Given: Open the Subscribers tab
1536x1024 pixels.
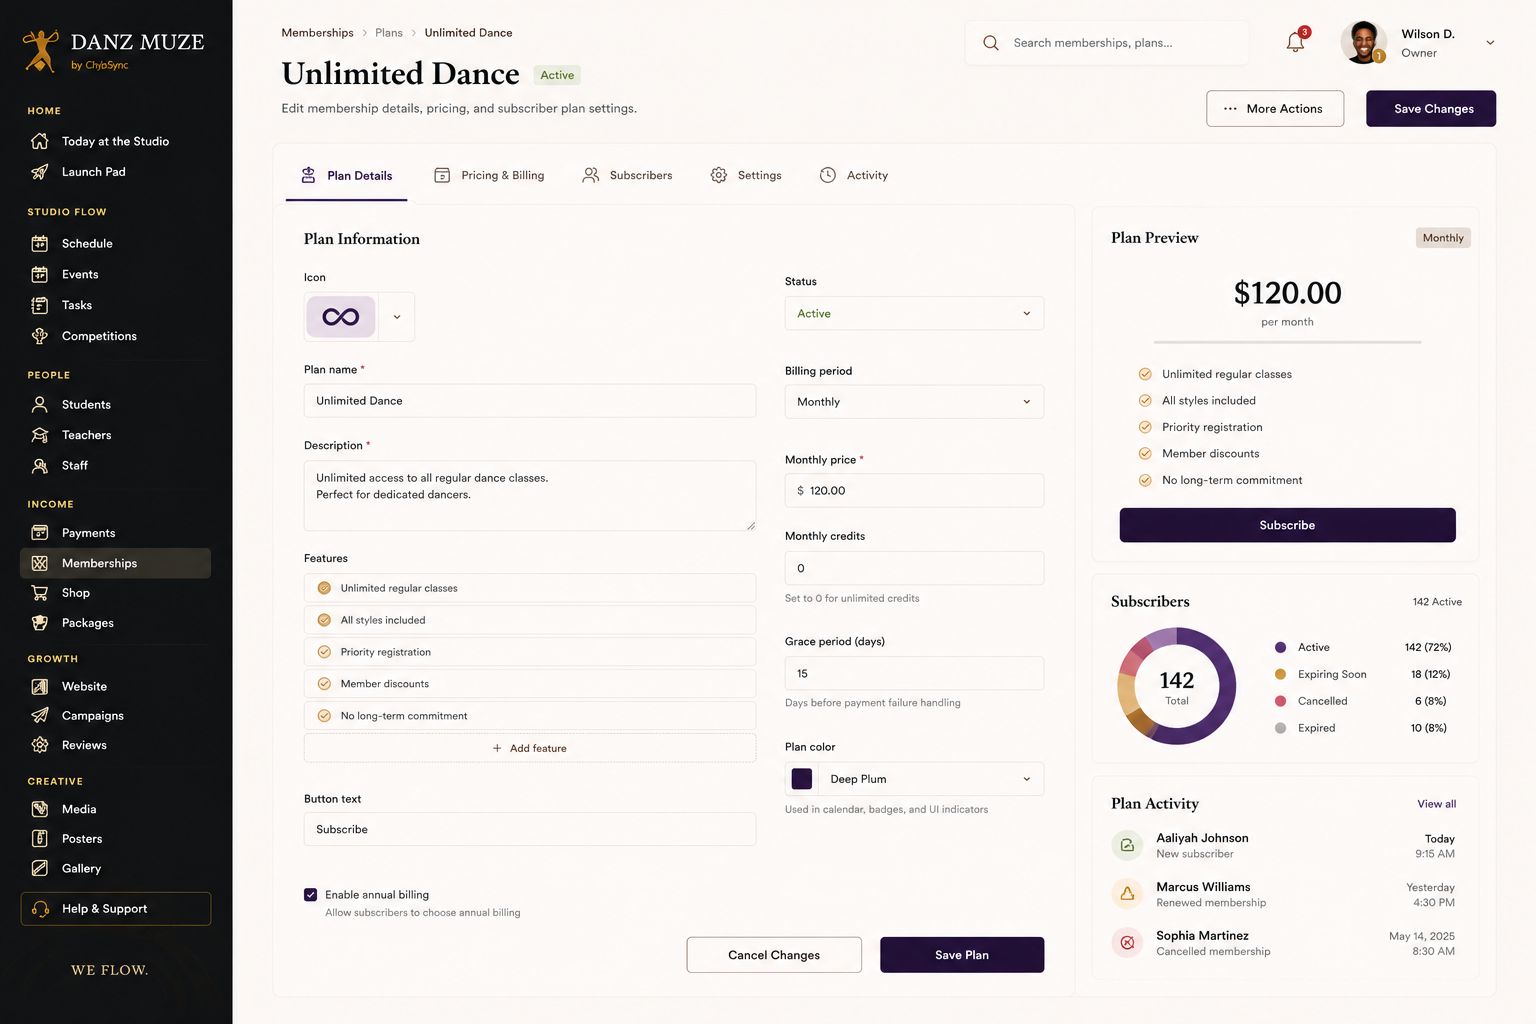Looking at the screenshot, I should tap(628, 175).
